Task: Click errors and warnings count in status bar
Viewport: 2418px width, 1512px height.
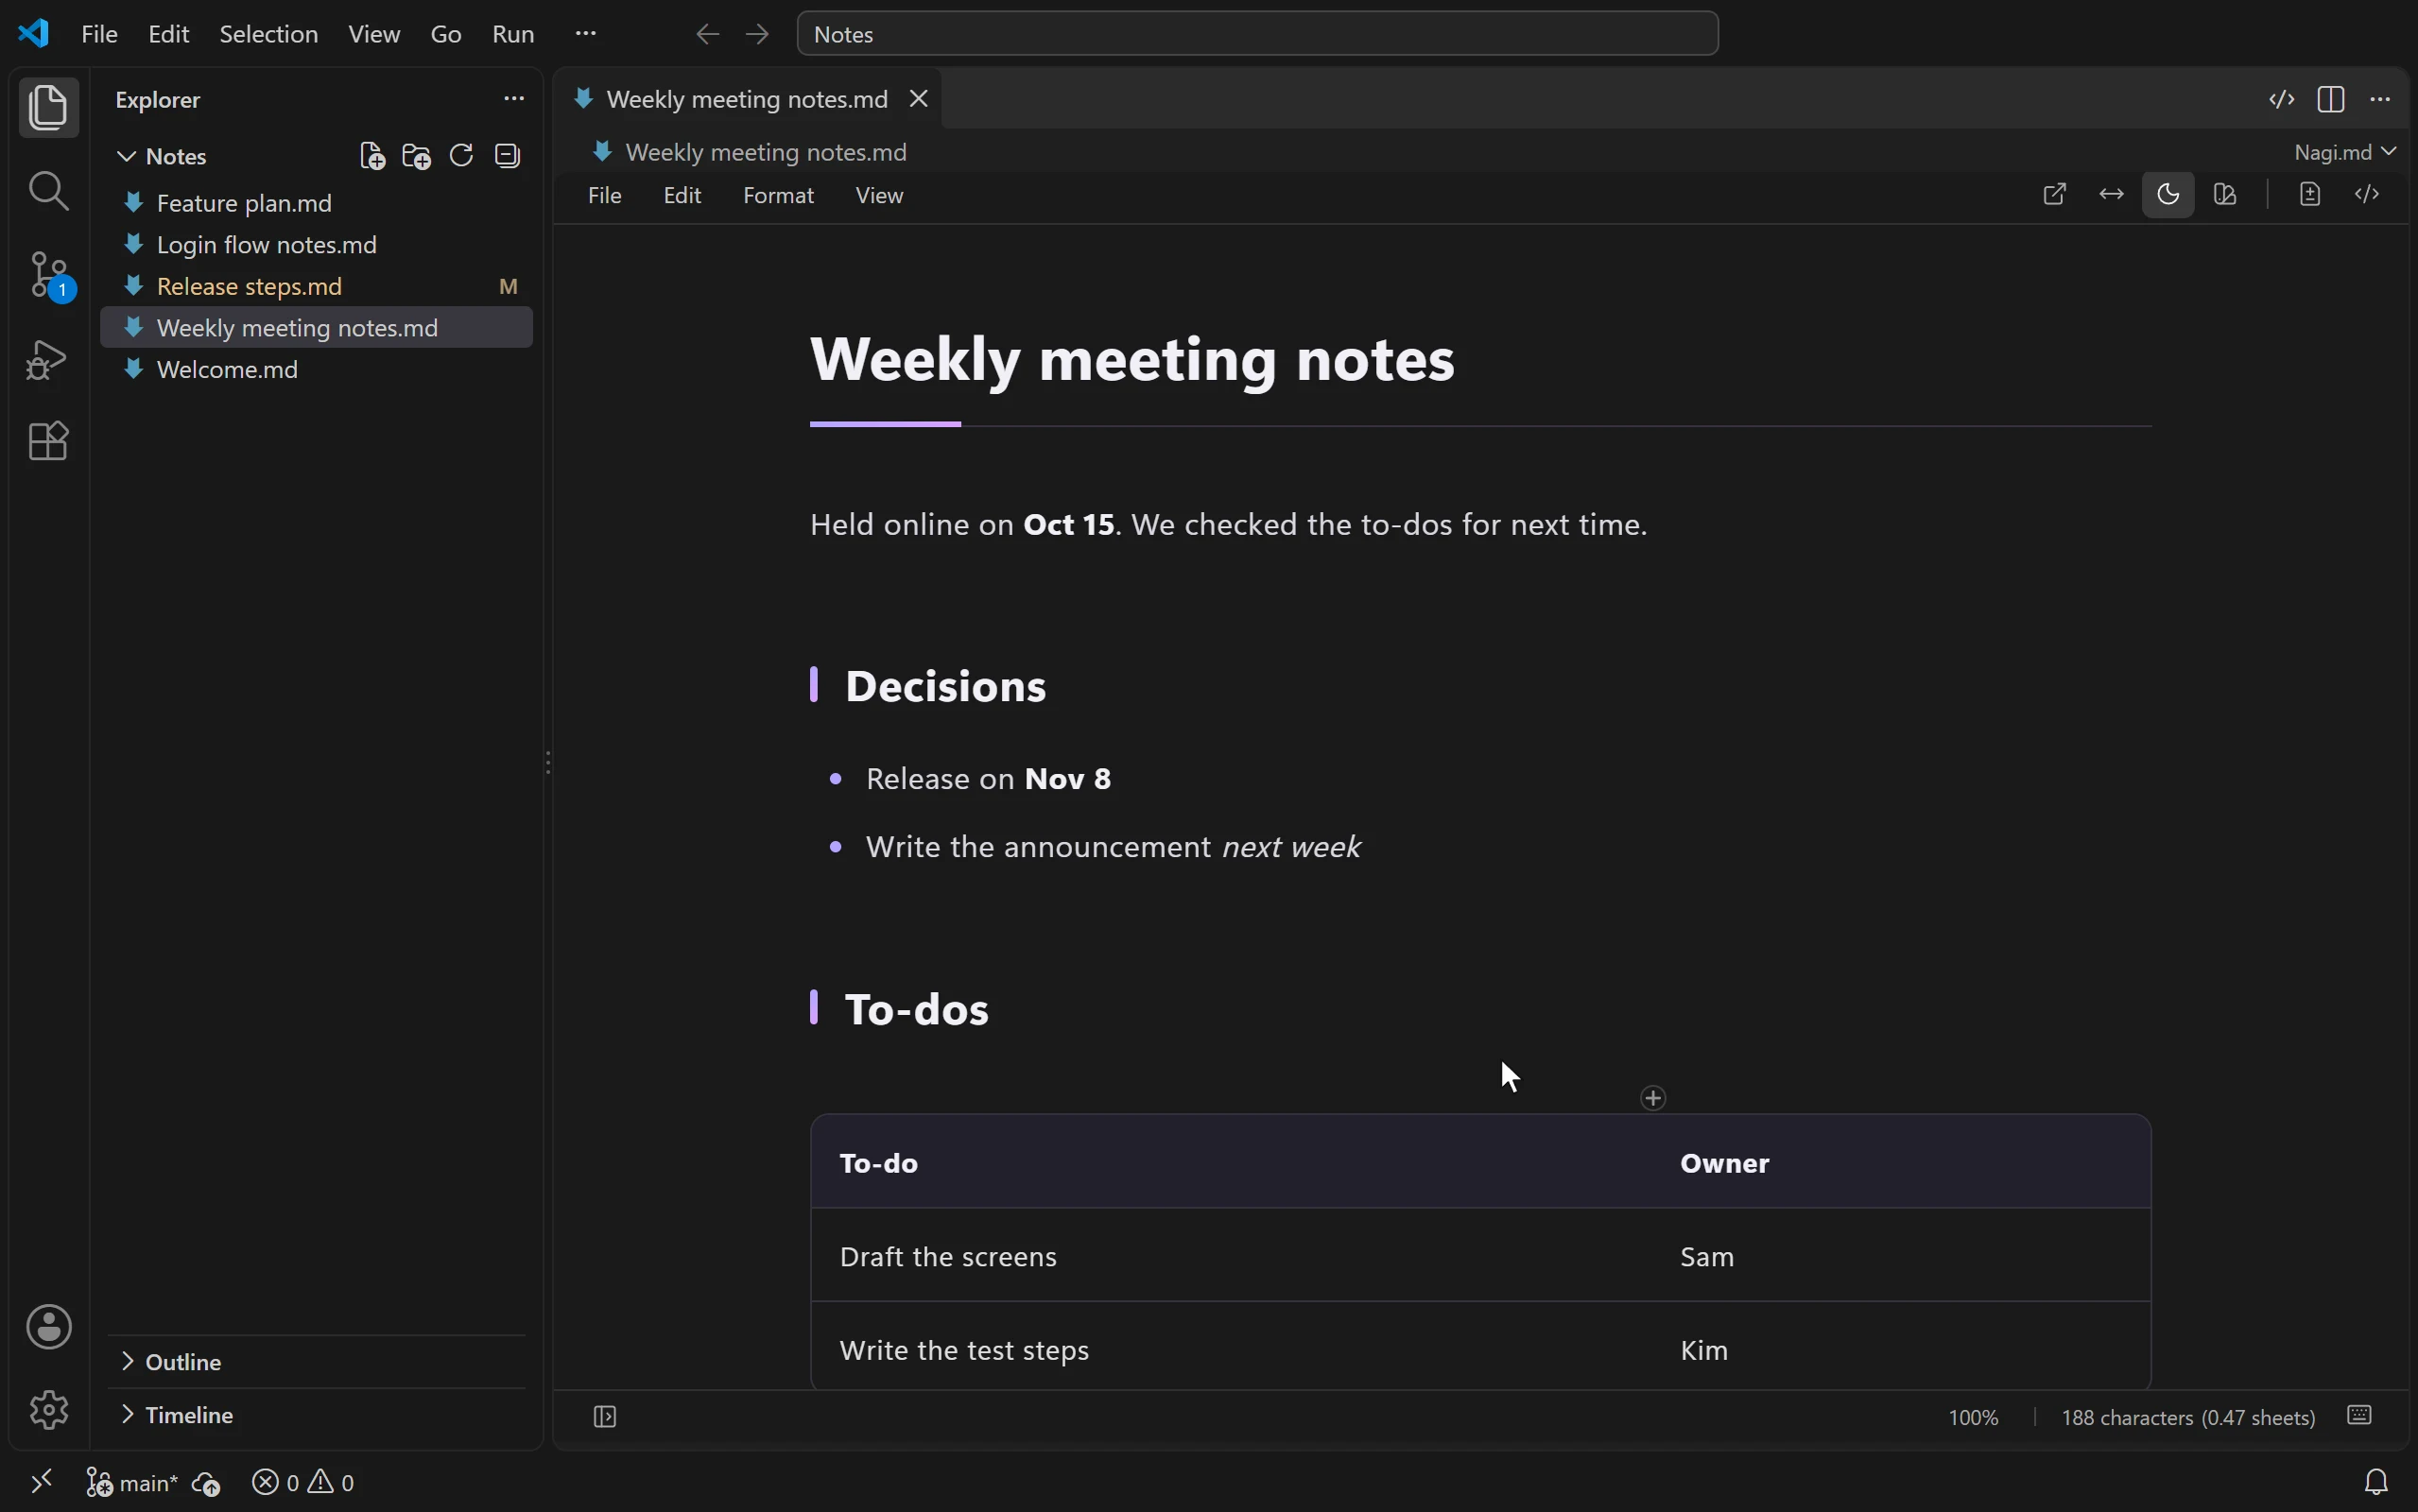Action: (x=303, y=1482)
